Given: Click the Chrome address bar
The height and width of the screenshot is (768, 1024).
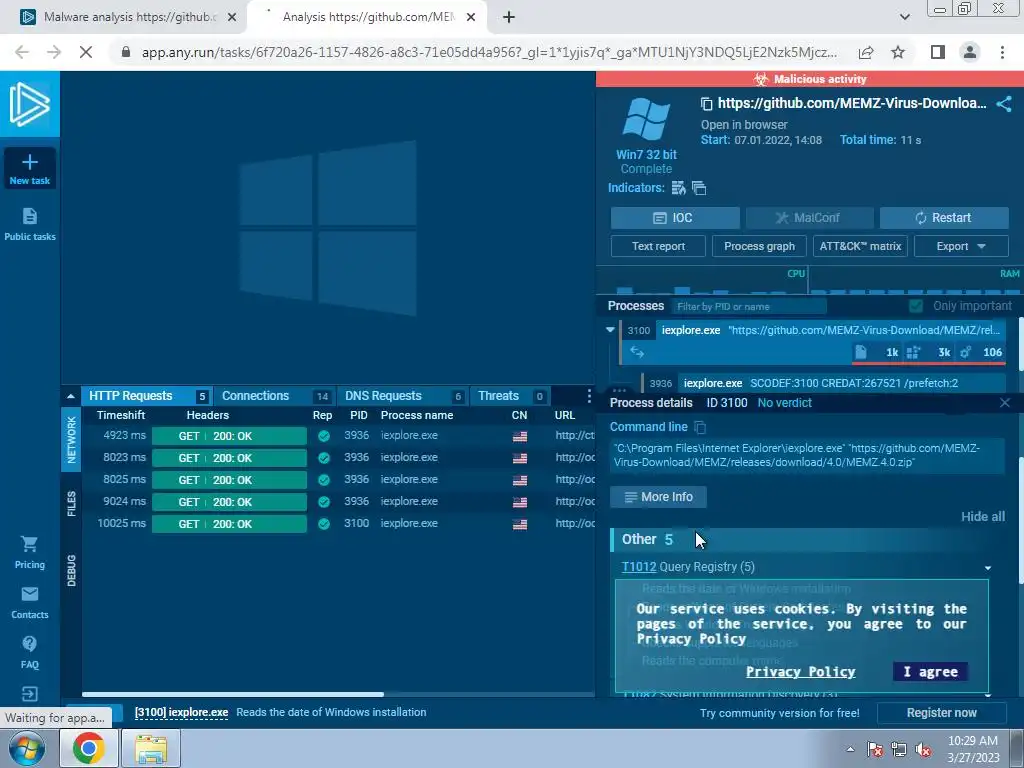Looking at the screenshot, I should point(488,52).
